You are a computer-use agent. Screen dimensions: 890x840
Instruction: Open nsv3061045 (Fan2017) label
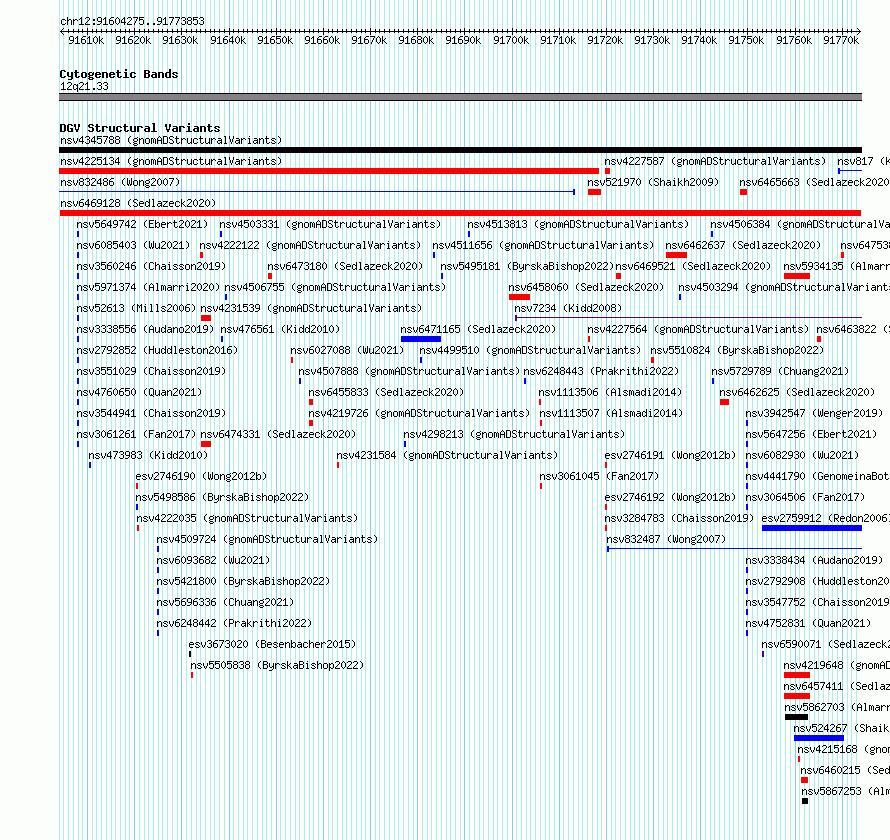599,476
